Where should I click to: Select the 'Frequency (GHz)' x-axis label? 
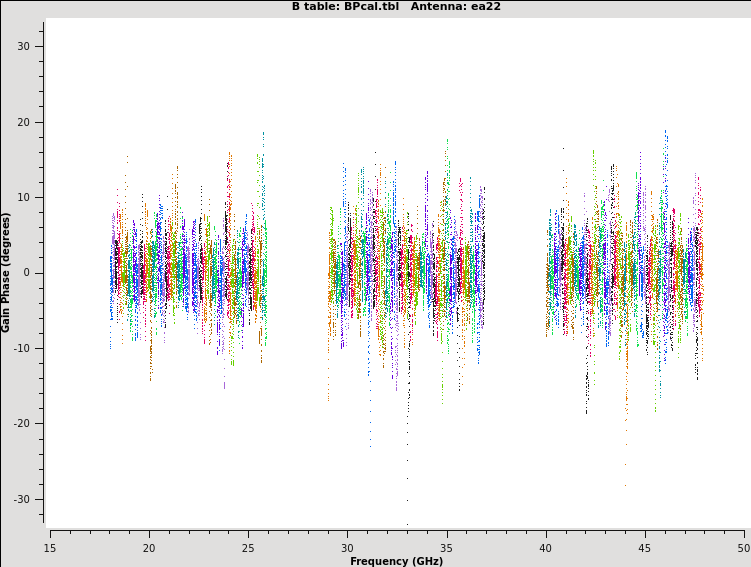click(396, 561)
